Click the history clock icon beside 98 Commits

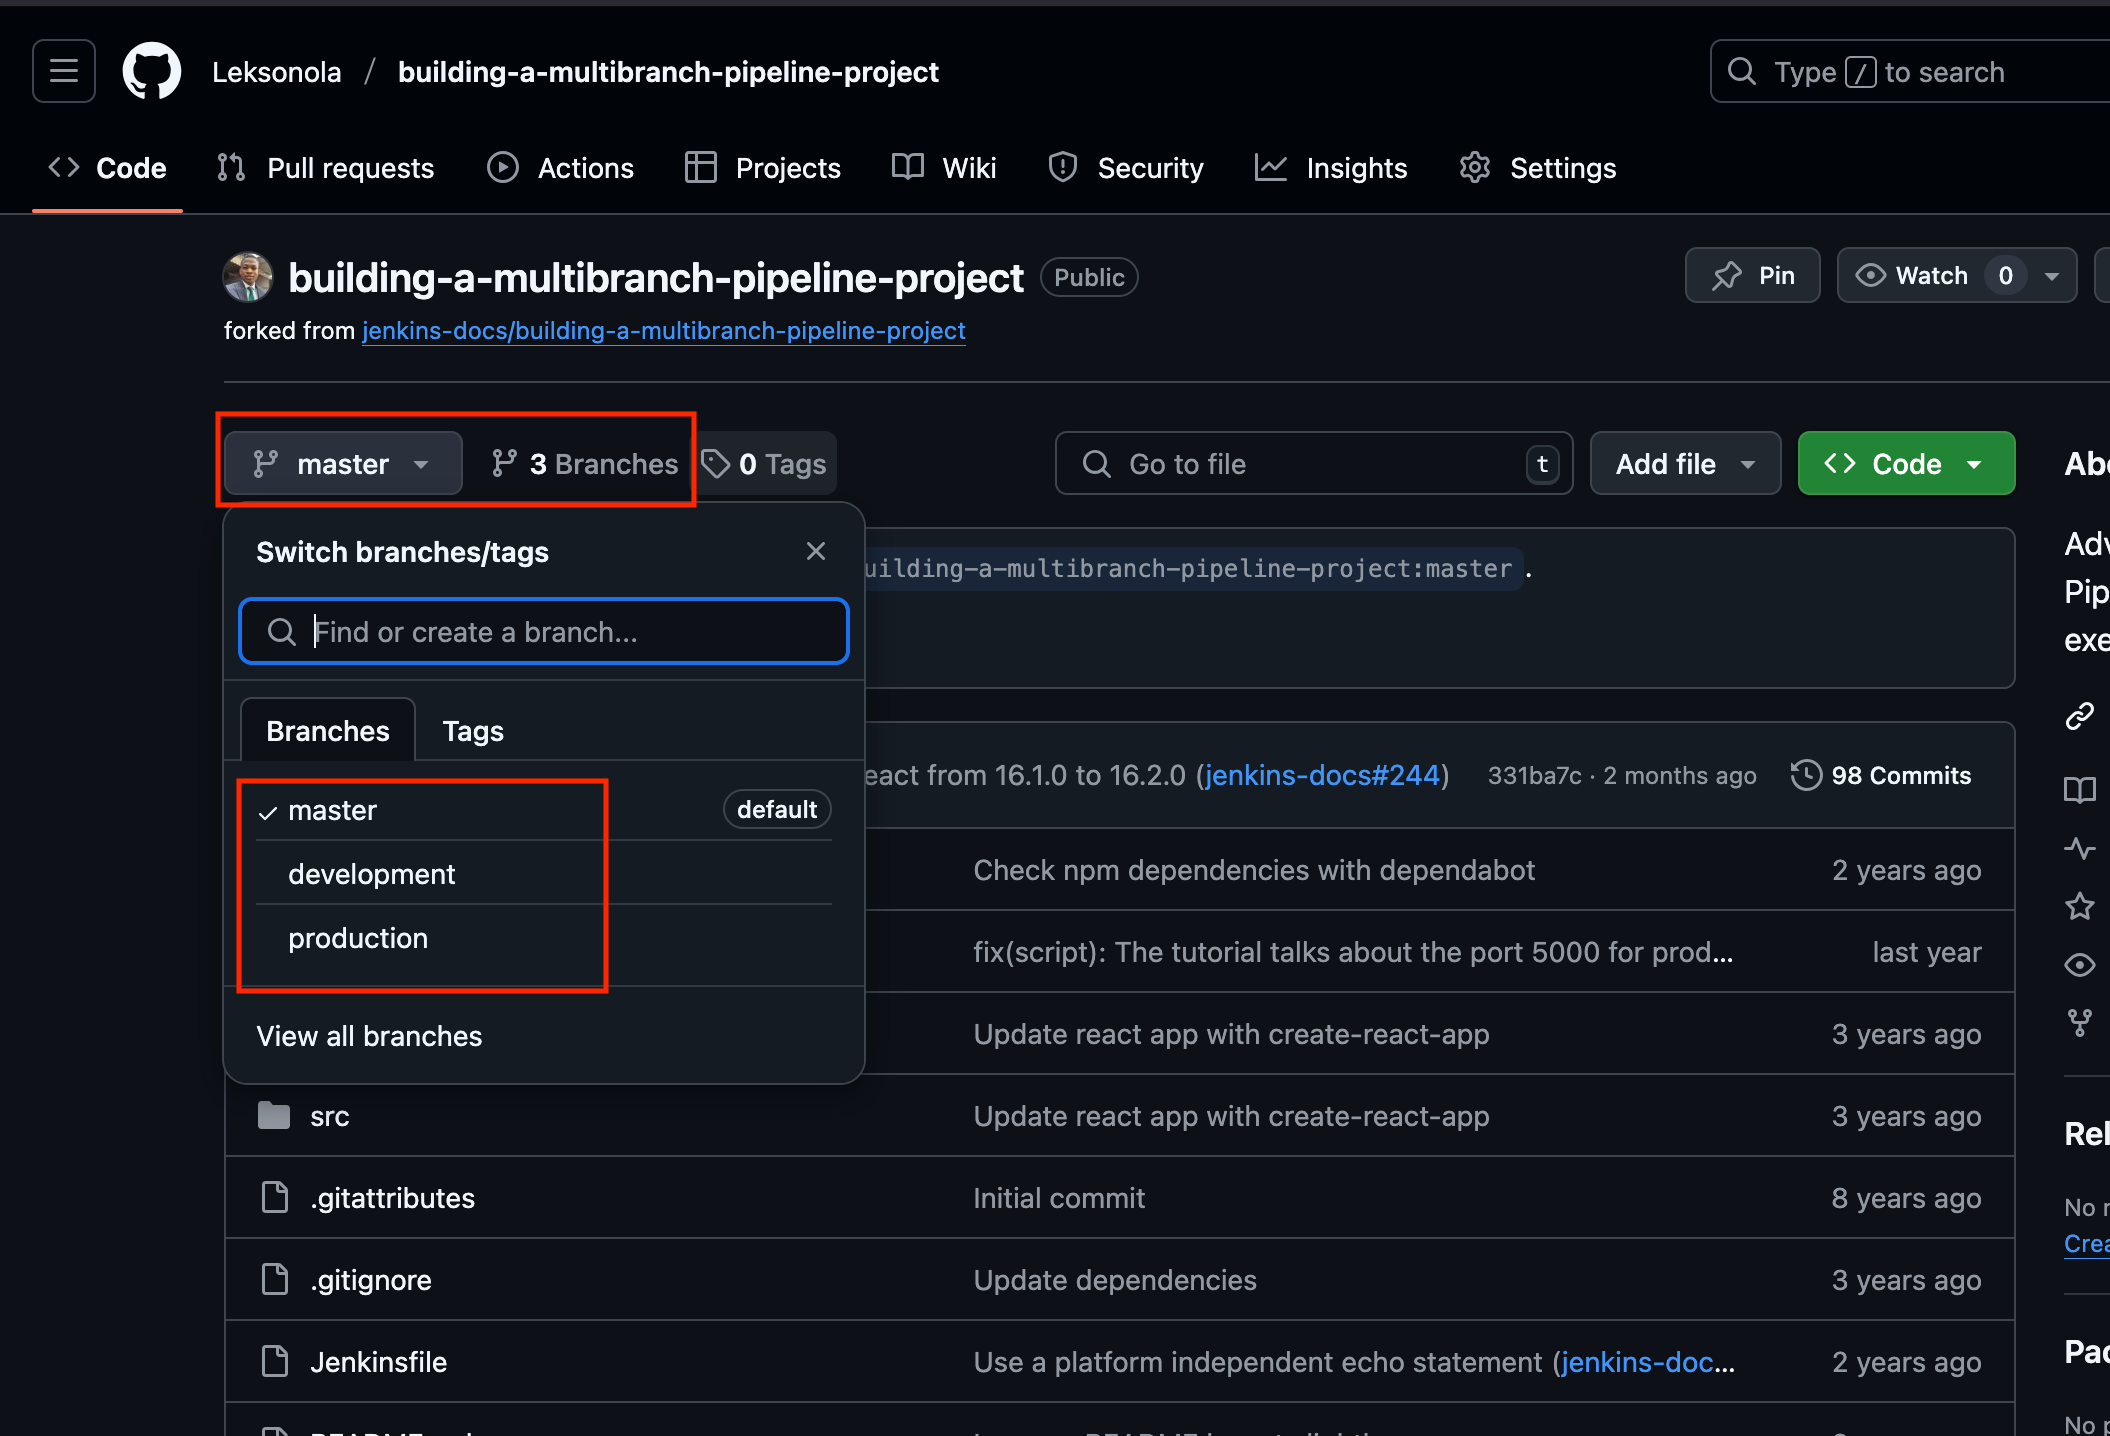coord(1806,776)
